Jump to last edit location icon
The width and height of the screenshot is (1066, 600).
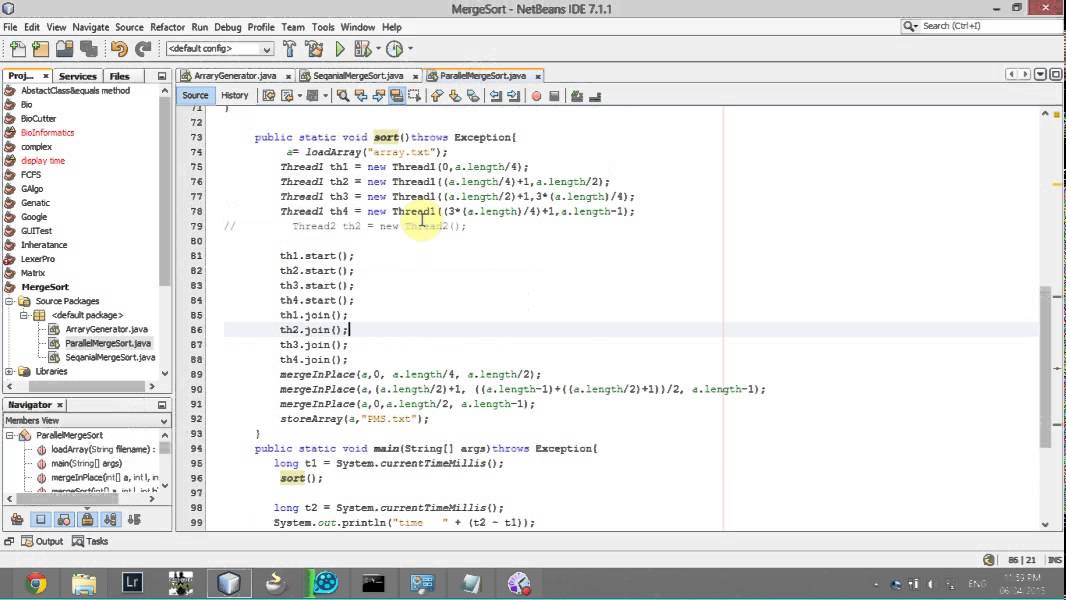[269, 96]
